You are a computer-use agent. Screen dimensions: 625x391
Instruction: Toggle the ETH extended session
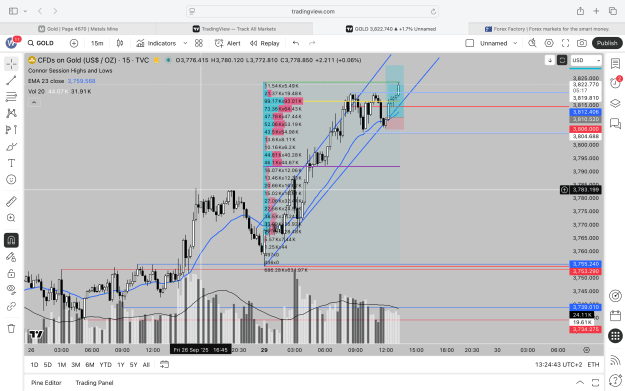click(x=593, y=364)
